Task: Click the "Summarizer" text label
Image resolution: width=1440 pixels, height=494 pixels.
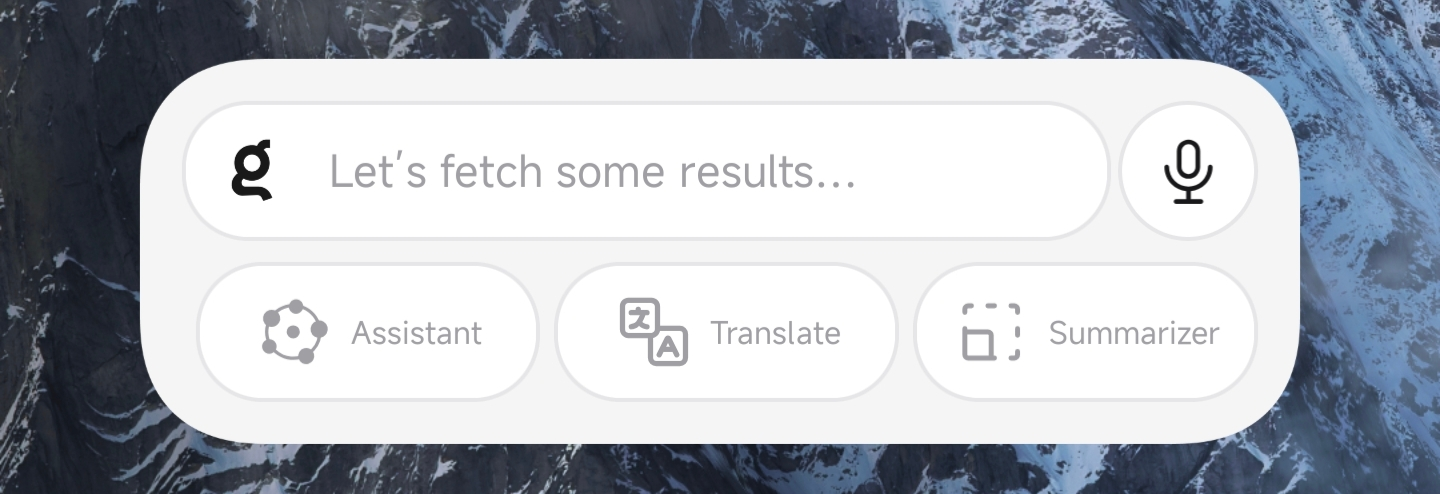Action: (1134, 334)
